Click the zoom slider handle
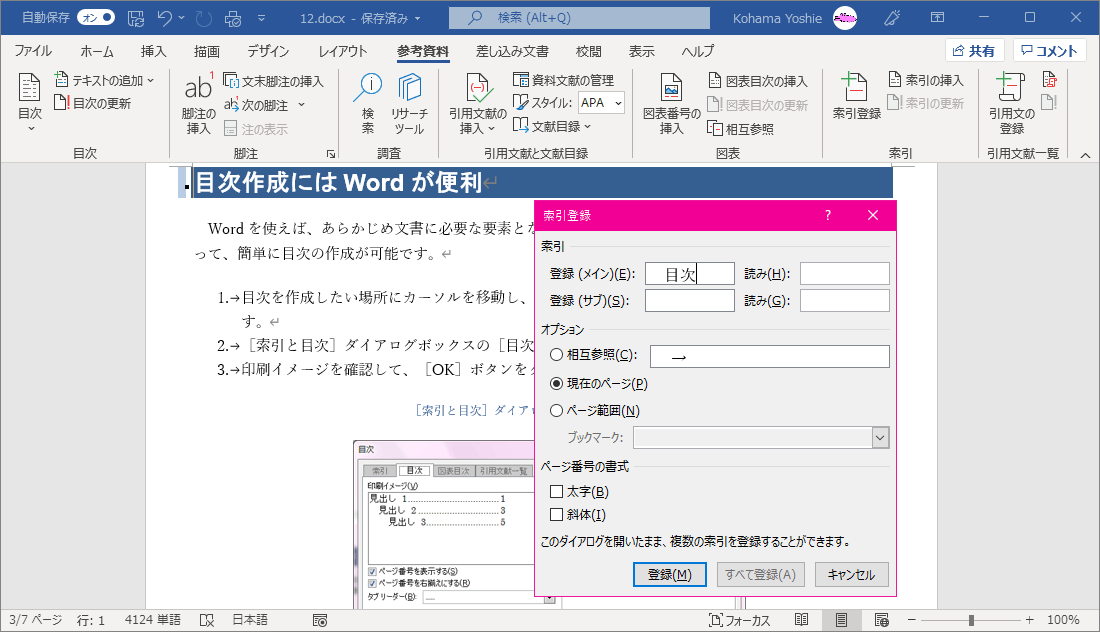 pos(971,620)
